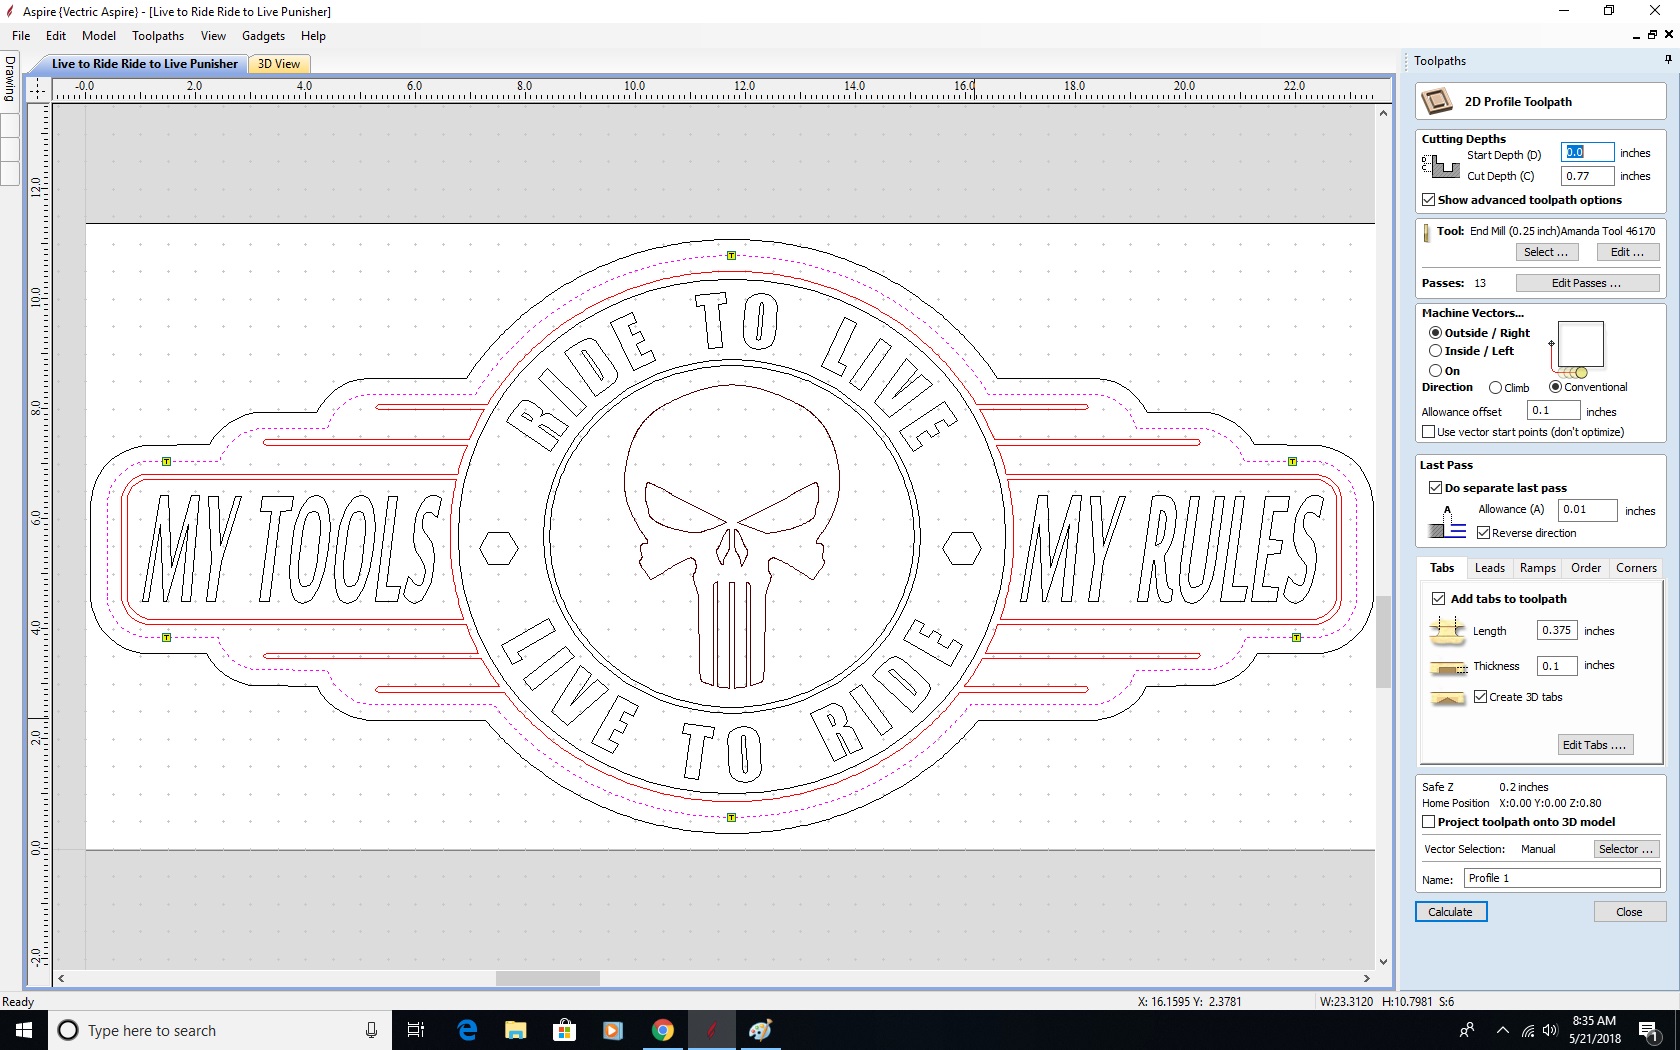The image size is (1680, 1050).
Task: Enable Project toolpath onto 3D model
Action: [x=1428, y=822]
